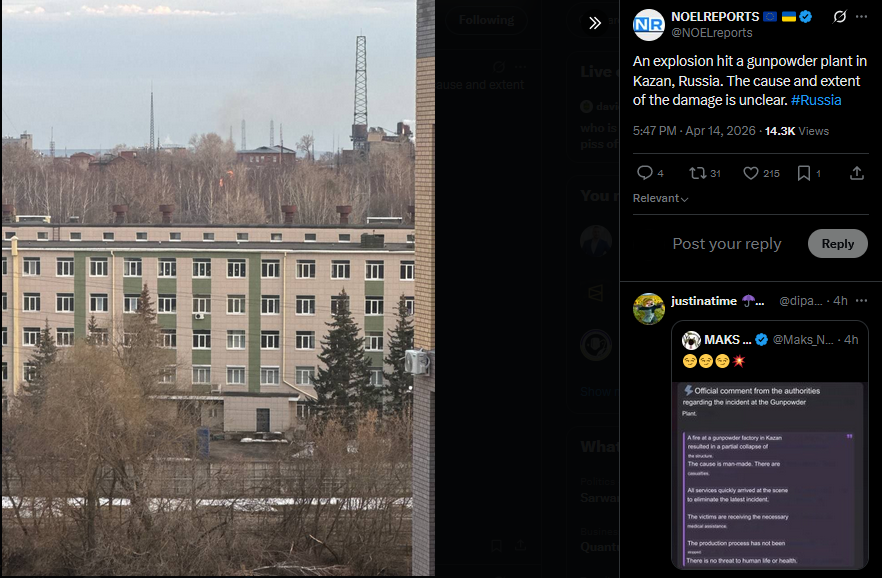
Task: View the 14.3K Views analytics
Action: click(x=796, y=131)
